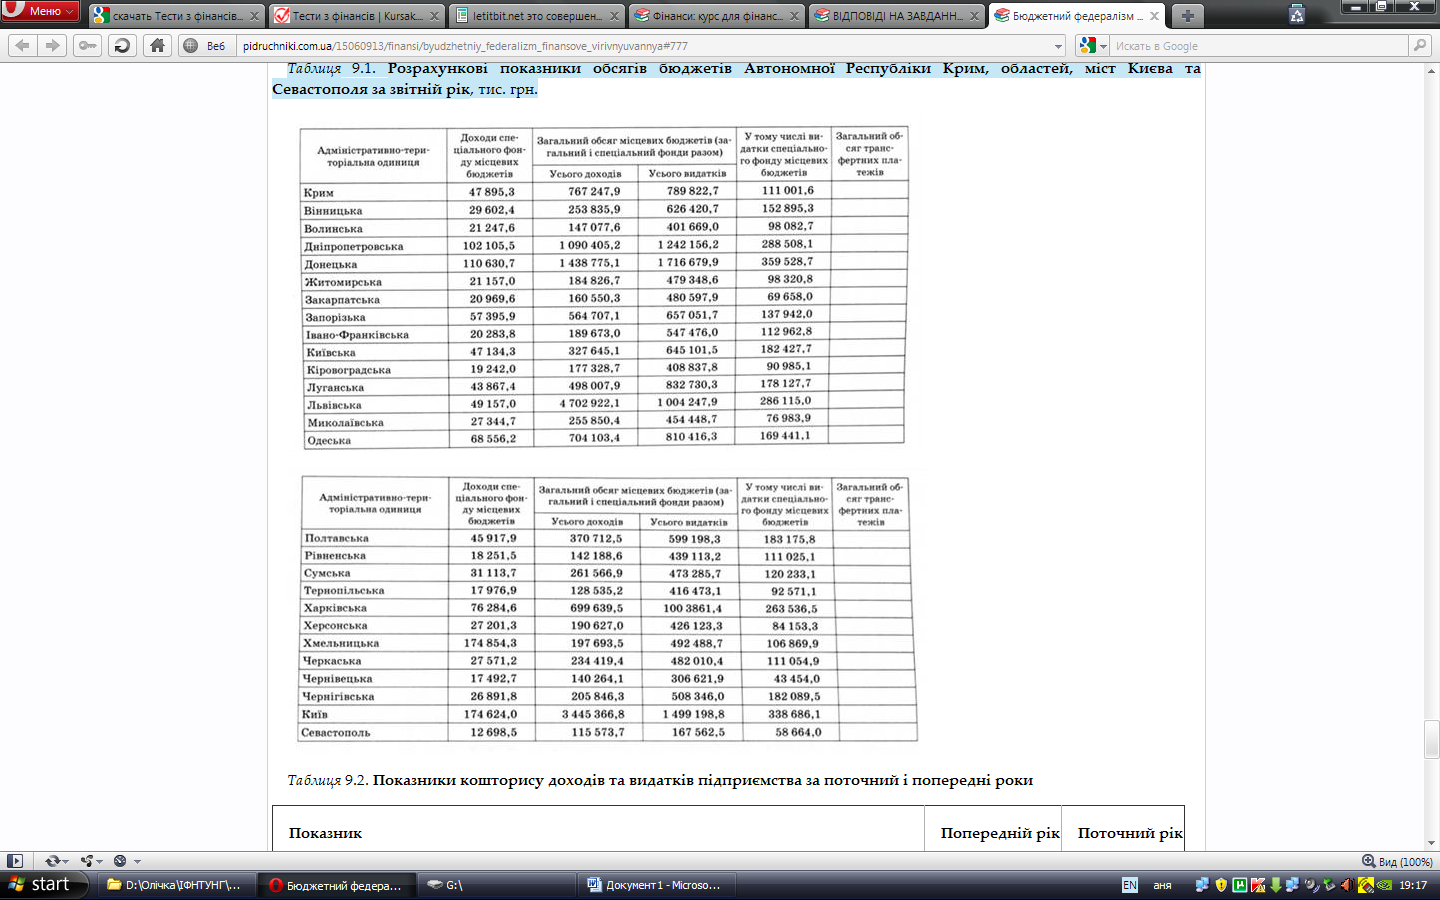Click the green download arrow tray icon
Screen dimensions: 1440x900
[x=1276, y=885]
